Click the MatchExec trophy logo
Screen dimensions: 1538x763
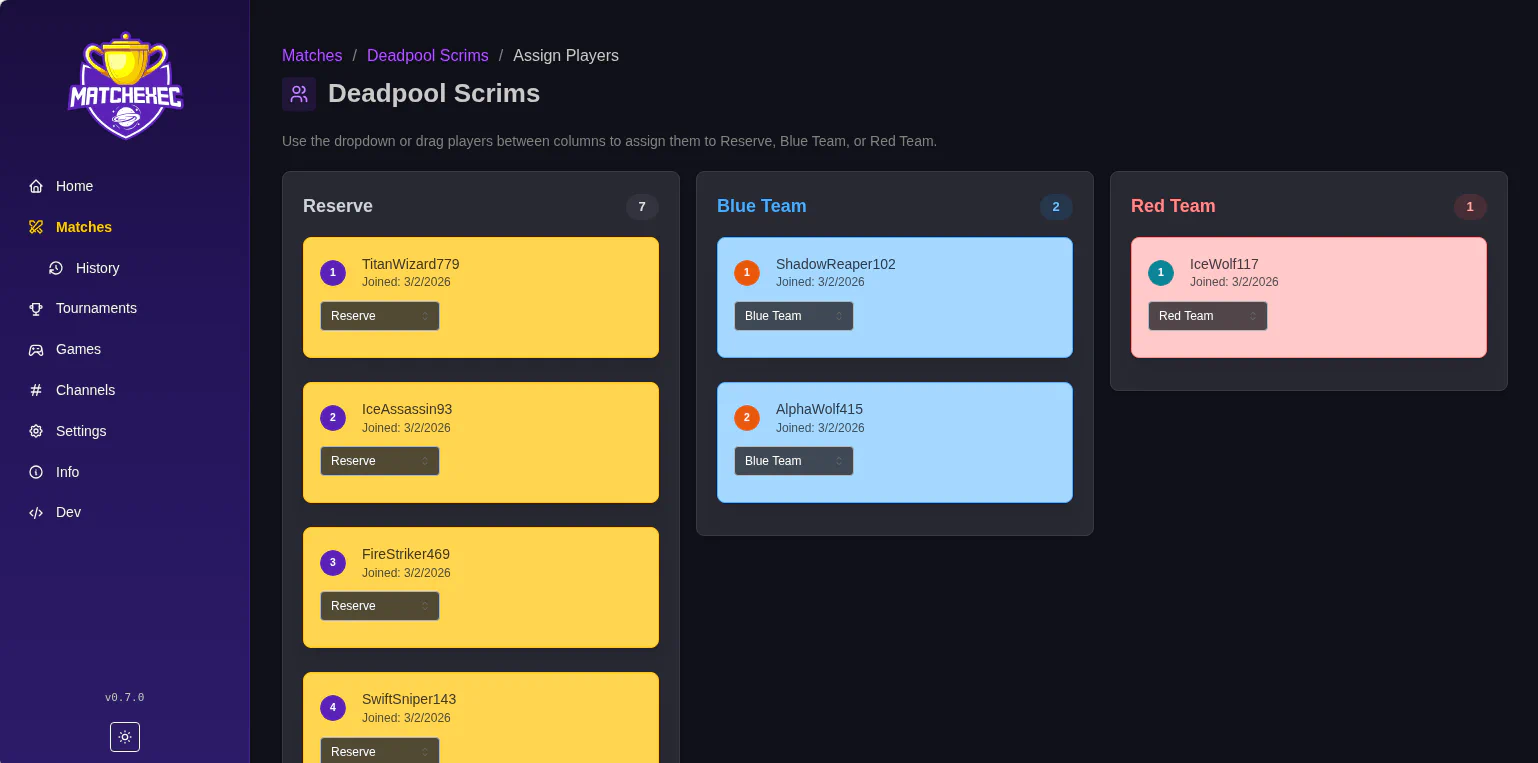click(x=125, y=86)
